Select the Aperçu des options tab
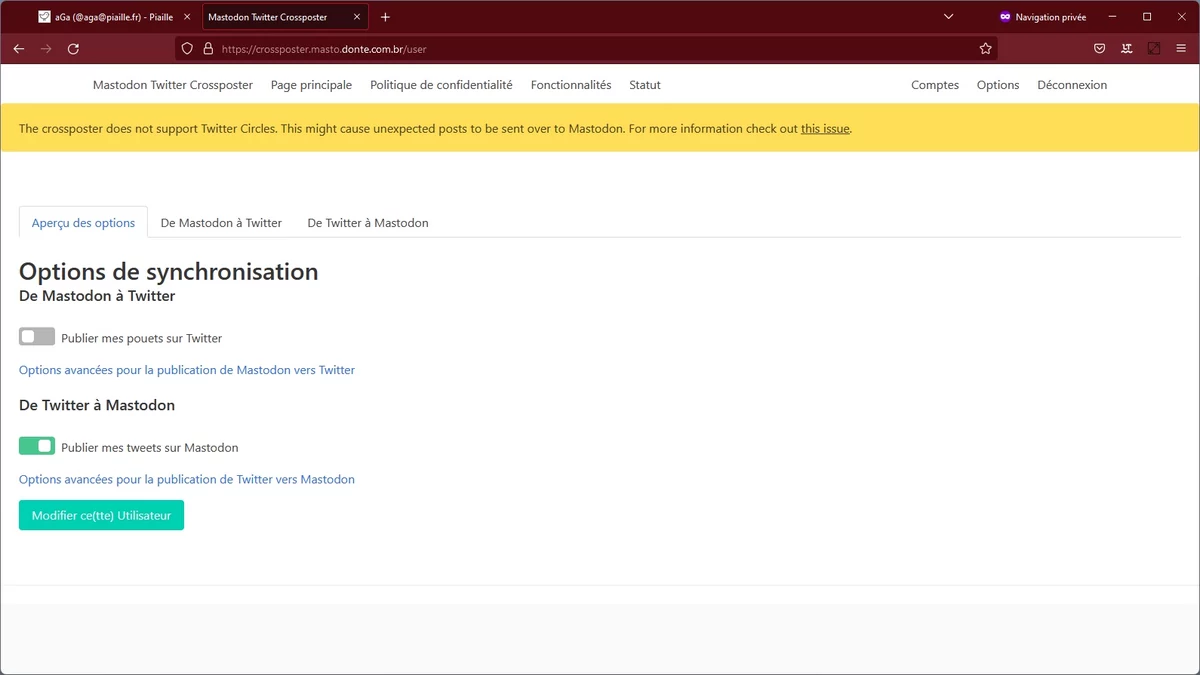Screen dimensions: 1200x675 pos(83,222)
